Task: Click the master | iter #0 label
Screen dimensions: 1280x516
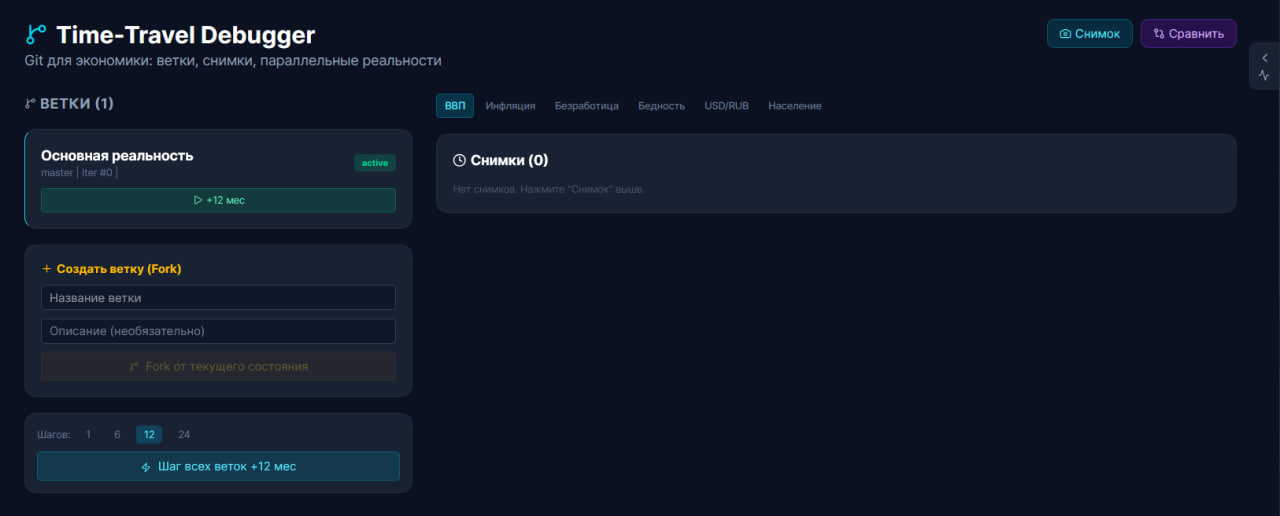Action: (x=79, y=173)
